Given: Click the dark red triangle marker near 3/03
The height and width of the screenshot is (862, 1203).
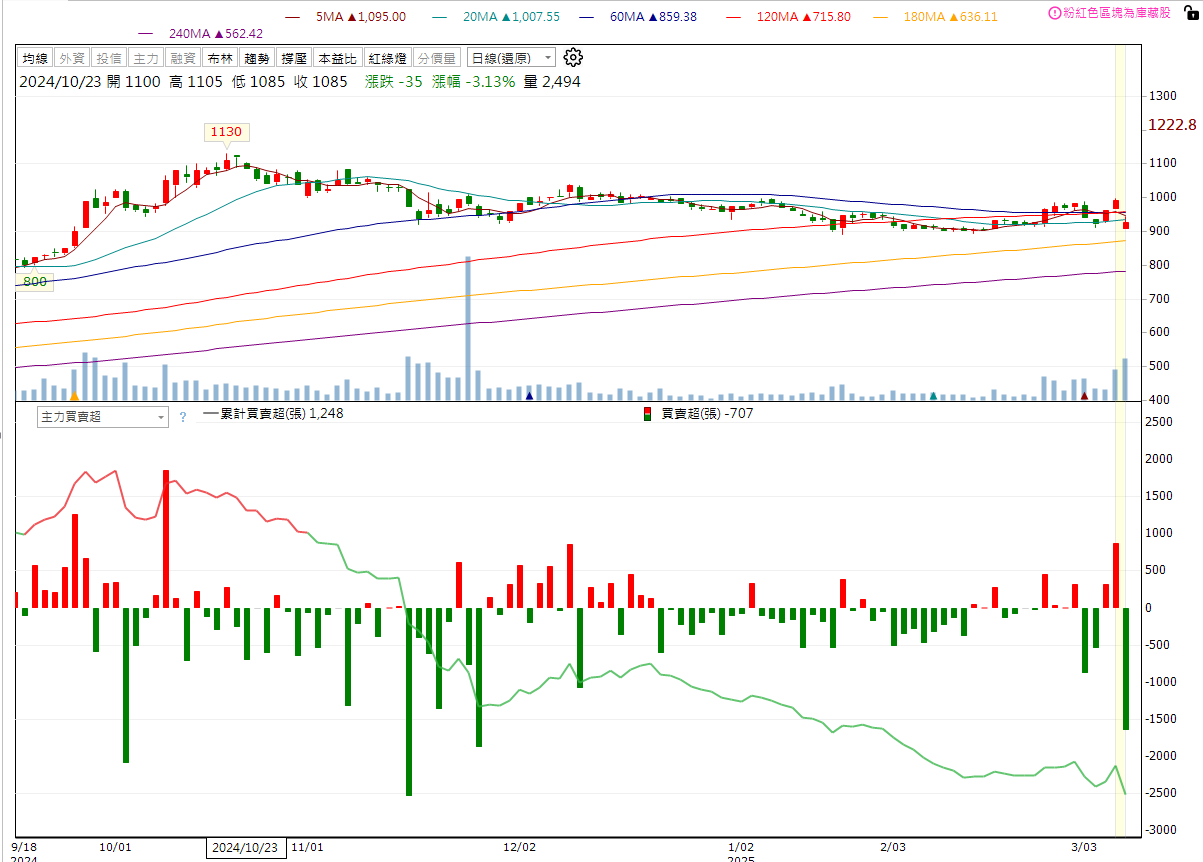Looking at the screenshot, I should (x=1084, y=396).
